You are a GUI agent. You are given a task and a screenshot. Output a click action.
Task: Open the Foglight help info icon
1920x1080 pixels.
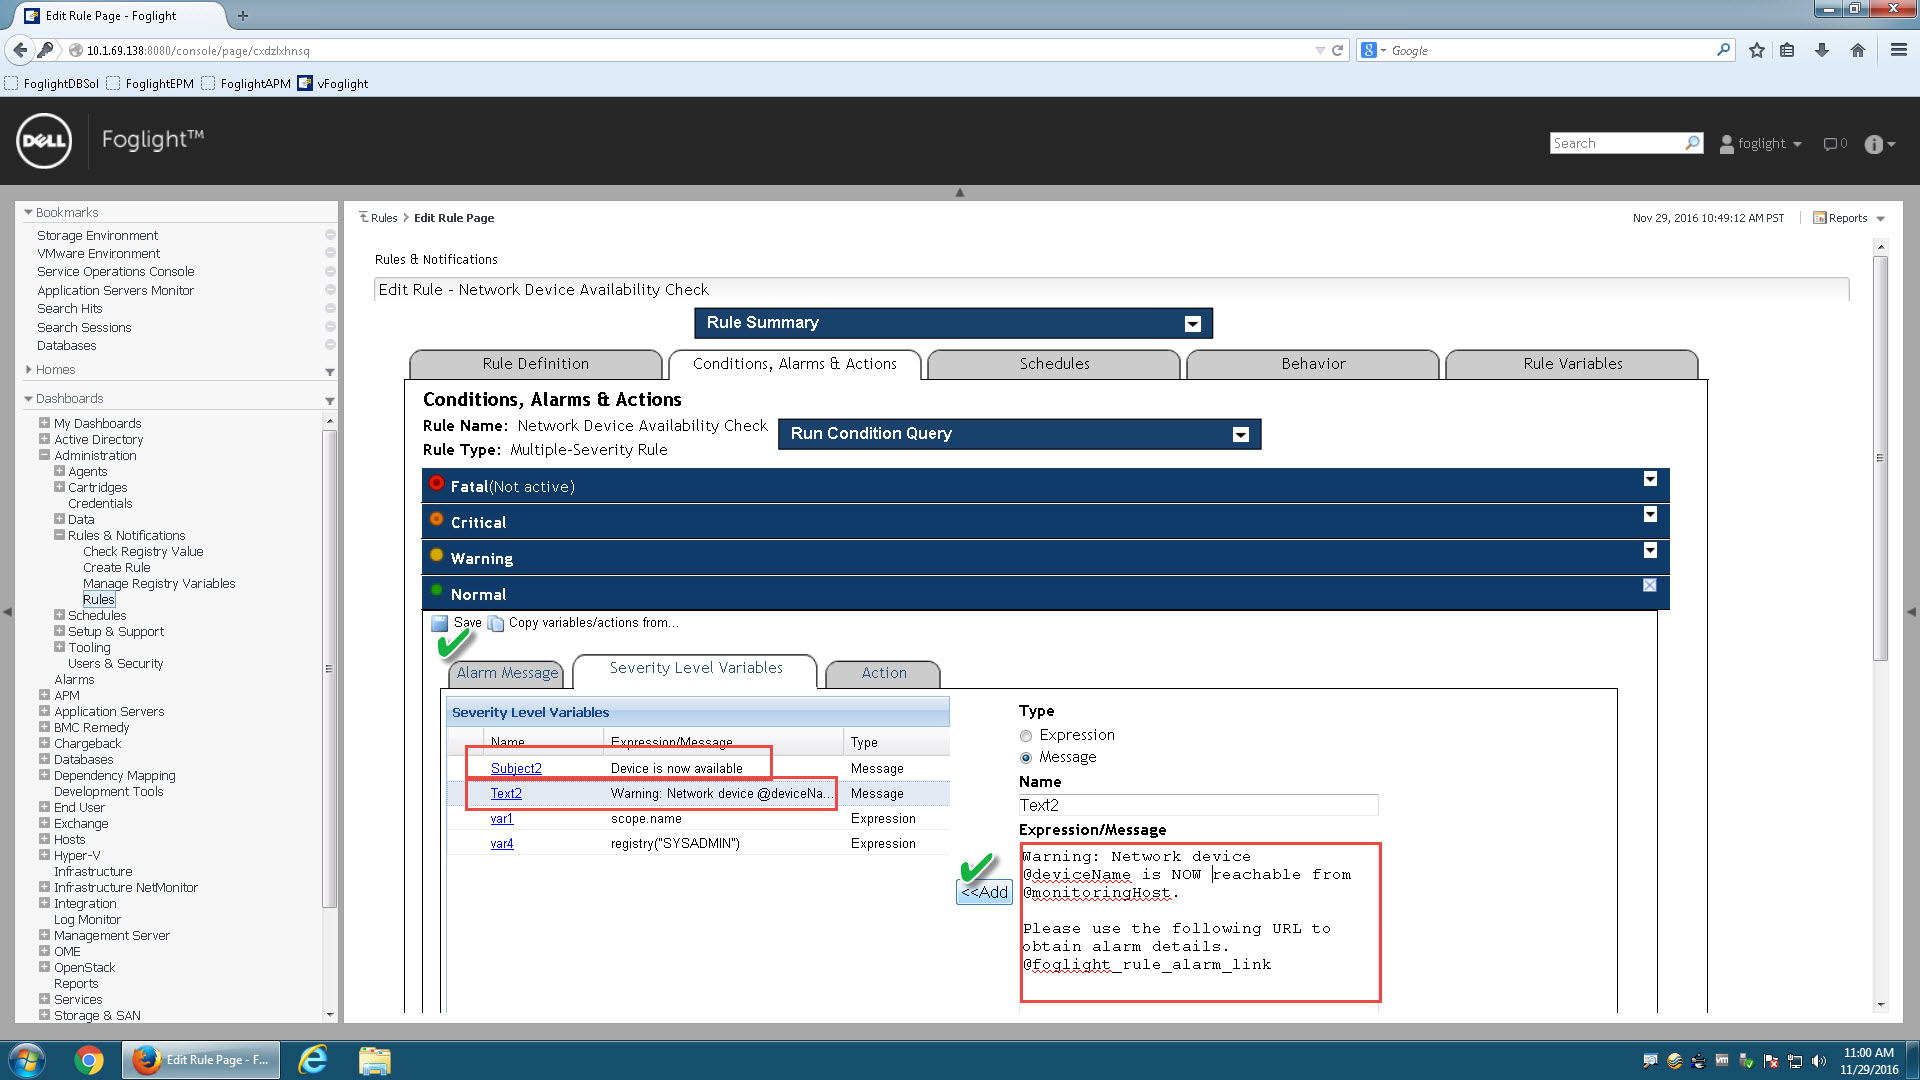click(1874, 144)
